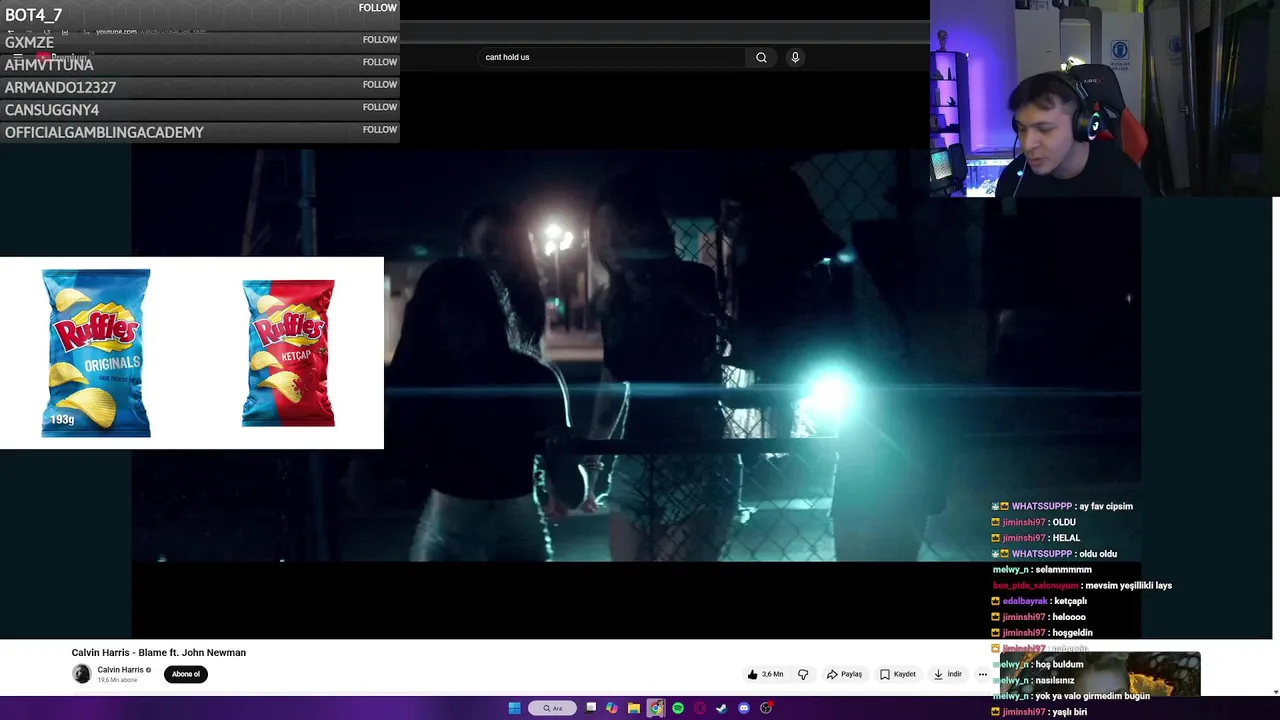The width and height of the screenshot is (1280, 720).
Task: Click the playing video frame
Action: [636, 355]
